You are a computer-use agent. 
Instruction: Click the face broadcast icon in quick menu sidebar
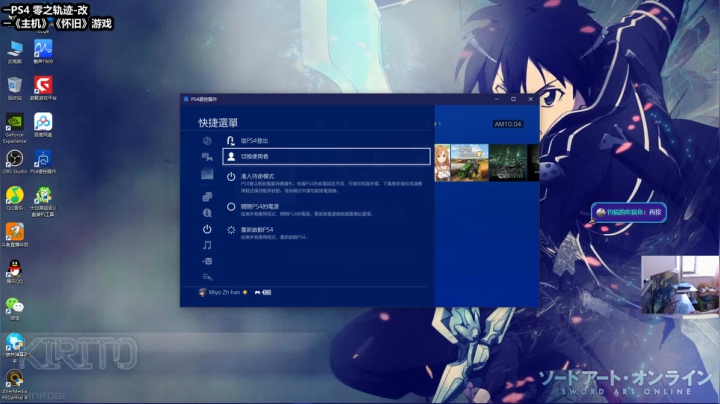(207, 261)
